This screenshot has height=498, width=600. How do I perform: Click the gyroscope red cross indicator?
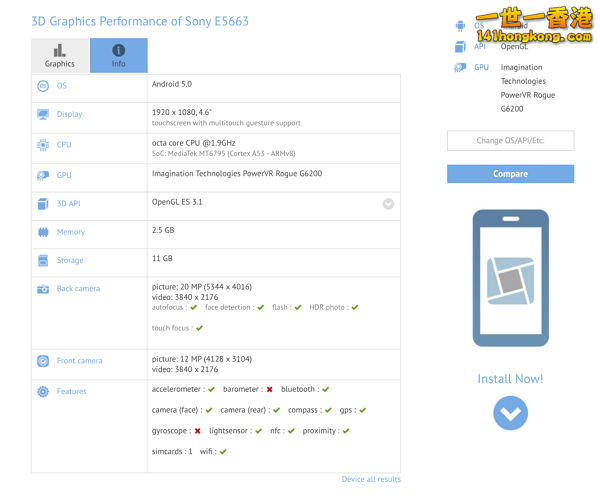coord(198,431)
